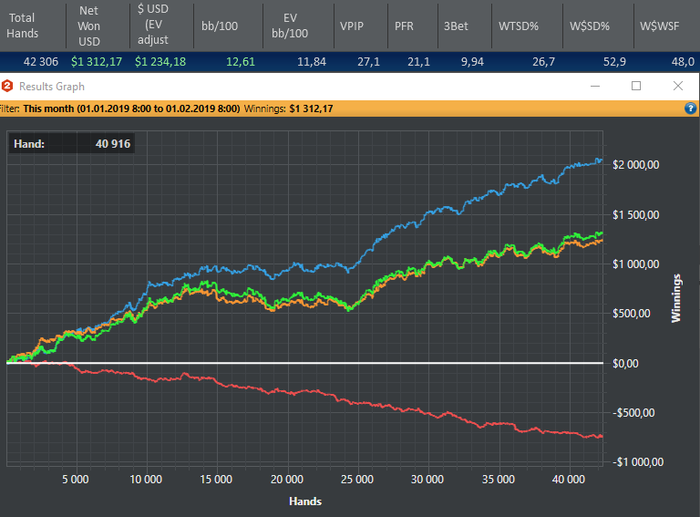Click the W$SD% column header
Viewport: 700px width, 517px height.
click(589, 26)
